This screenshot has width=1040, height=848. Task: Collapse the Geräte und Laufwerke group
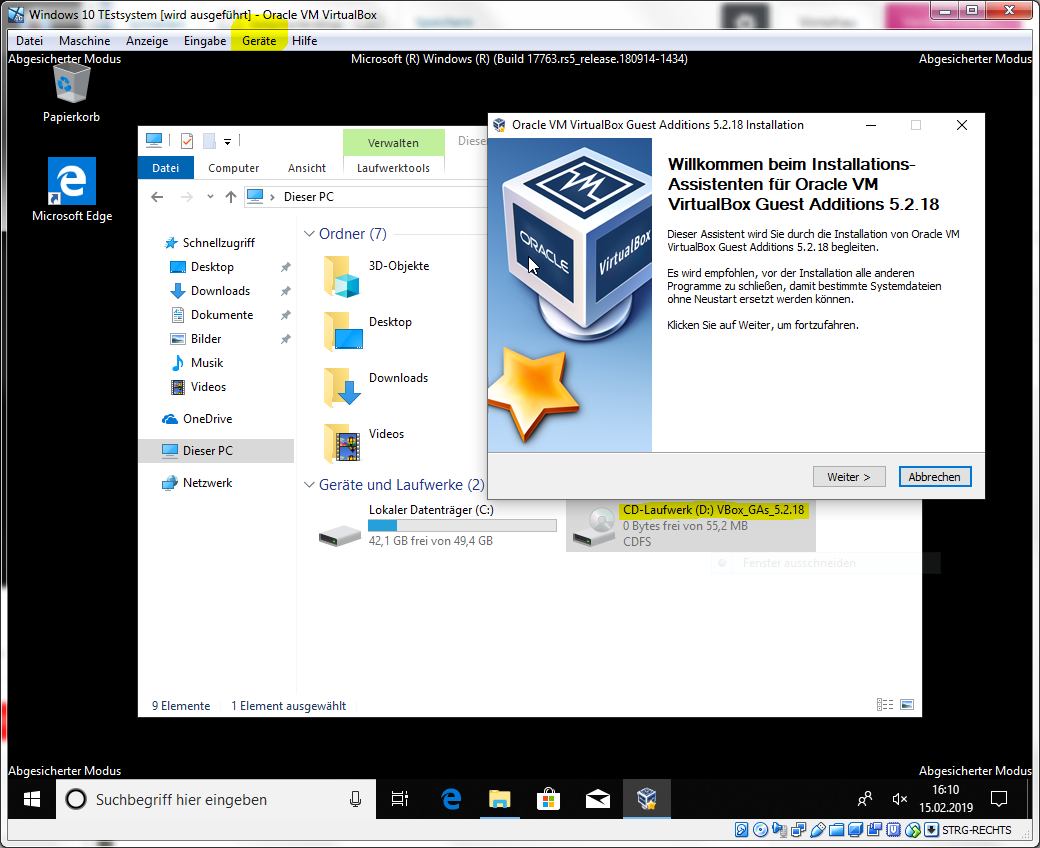point(309,485)
